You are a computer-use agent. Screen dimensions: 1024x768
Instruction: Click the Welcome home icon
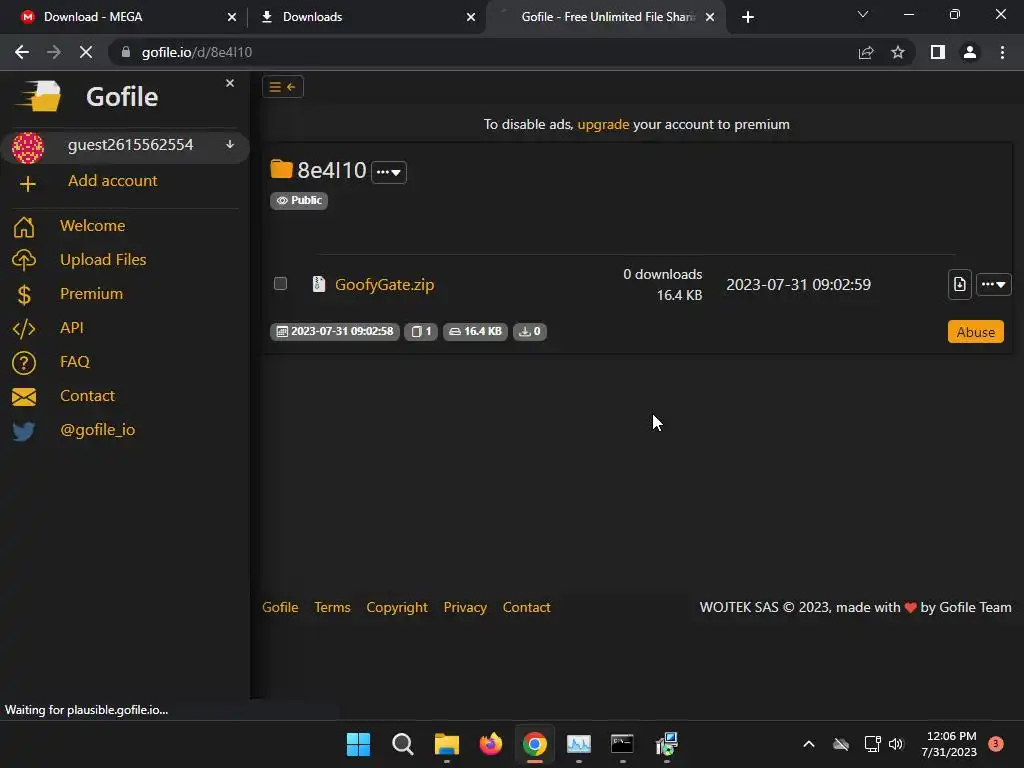(x=24, y=227)
